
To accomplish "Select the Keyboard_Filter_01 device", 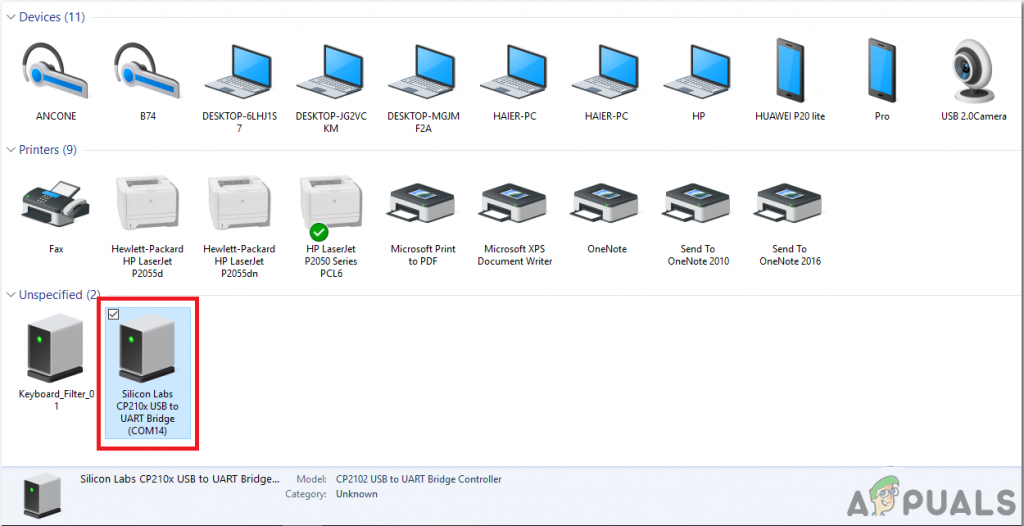I will tap(56, 363).
